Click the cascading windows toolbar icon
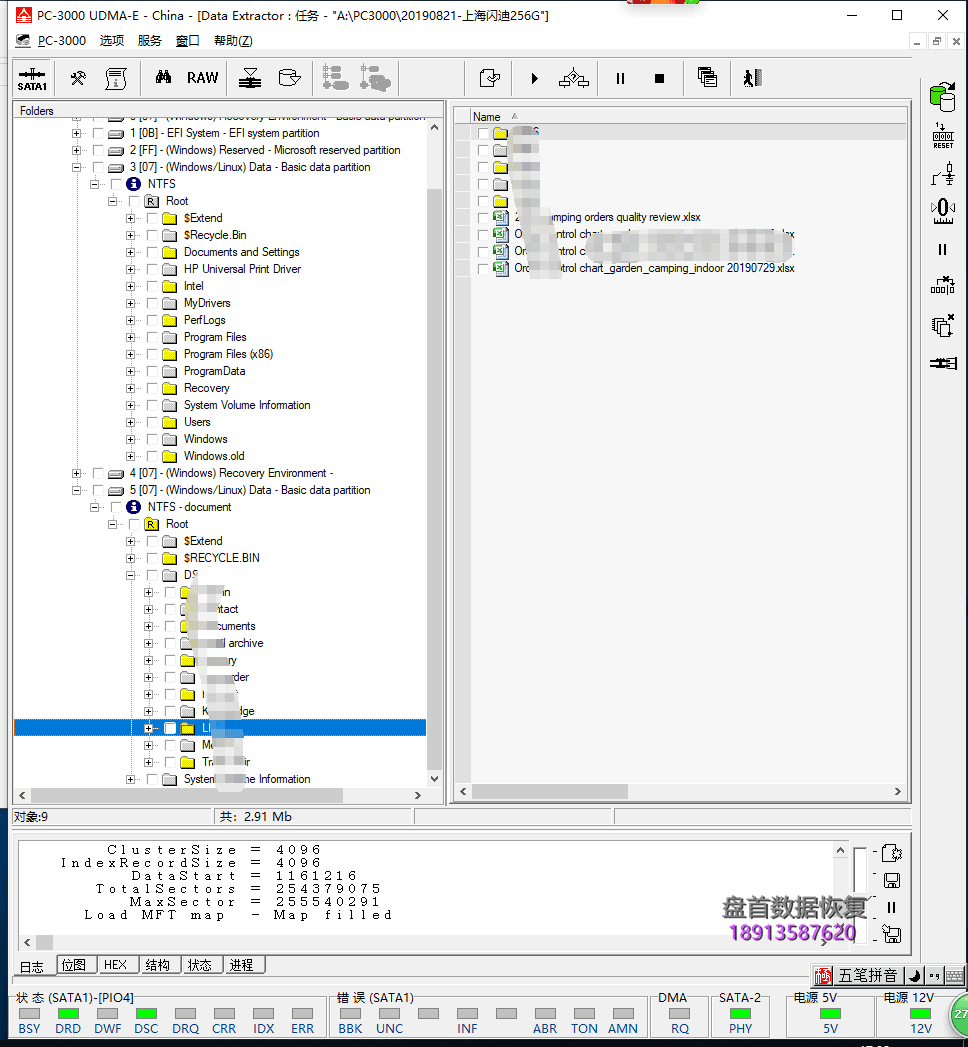Image resolution: width=968 pixels, height=1047 pixels. (707, 77)
